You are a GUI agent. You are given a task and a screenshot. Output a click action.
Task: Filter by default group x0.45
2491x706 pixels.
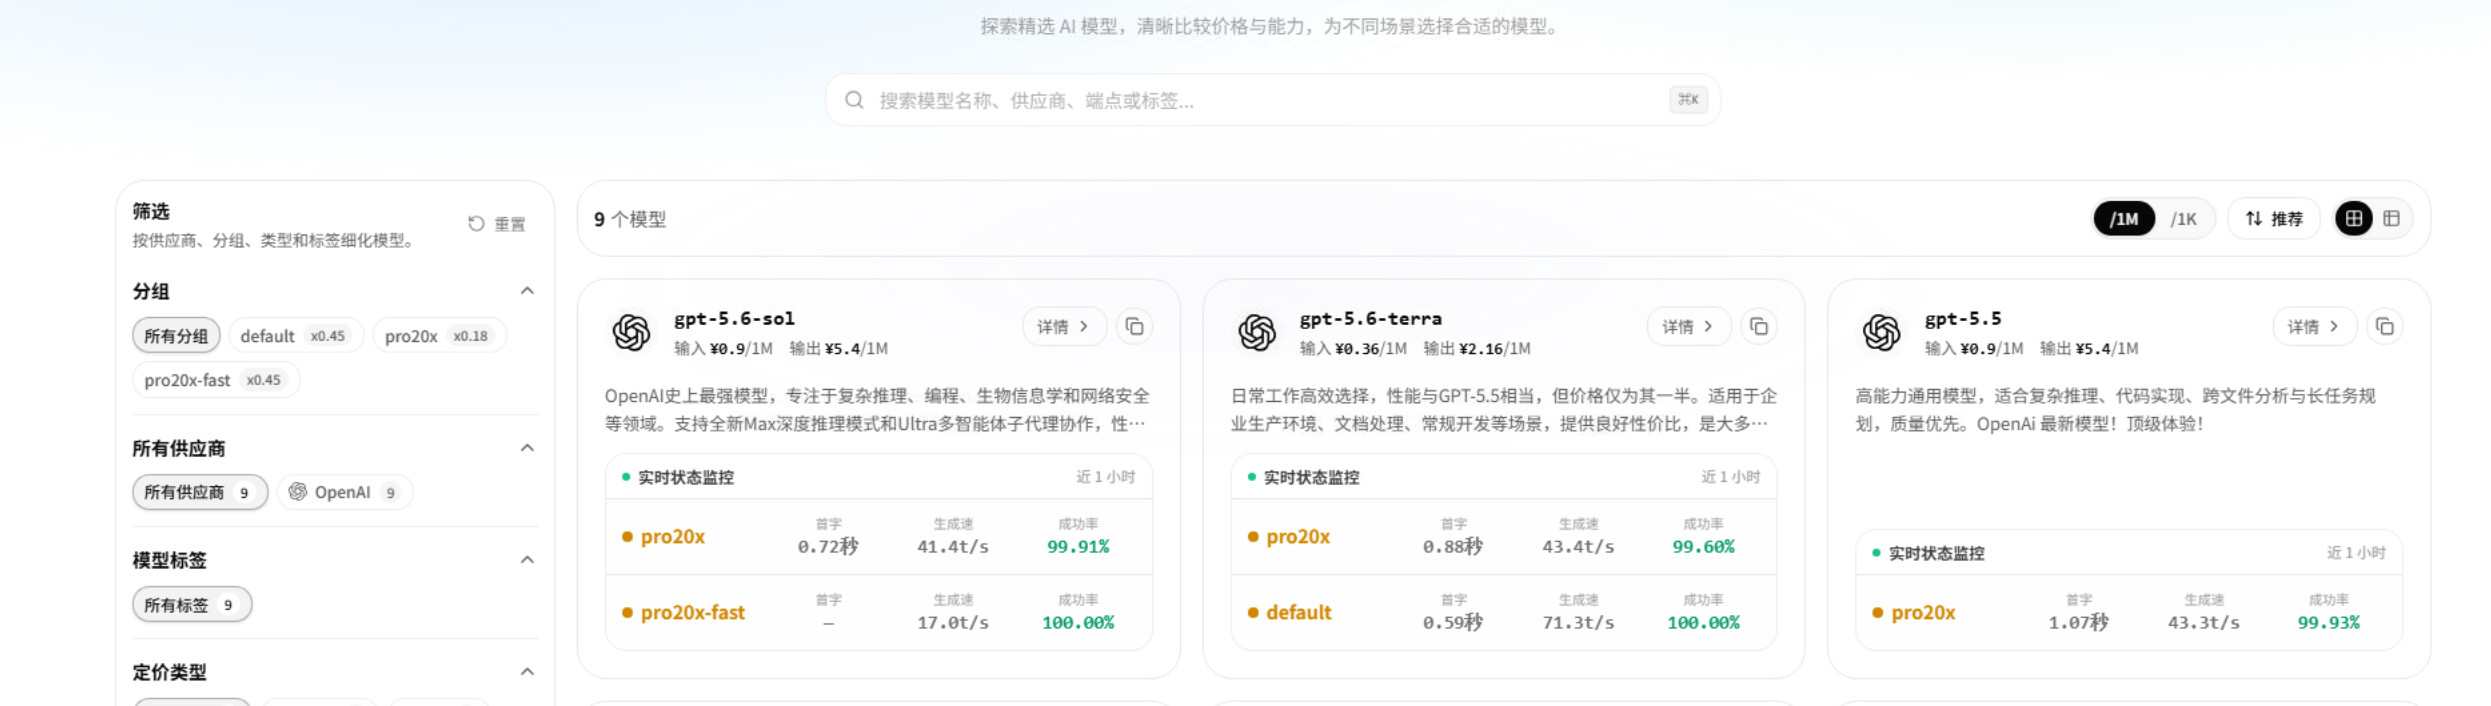pos(294,336)
